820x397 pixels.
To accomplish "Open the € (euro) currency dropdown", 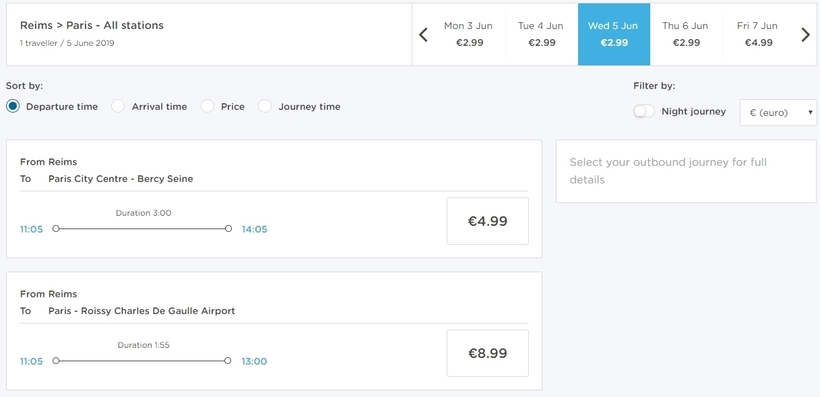I will (x=778, y=112).
